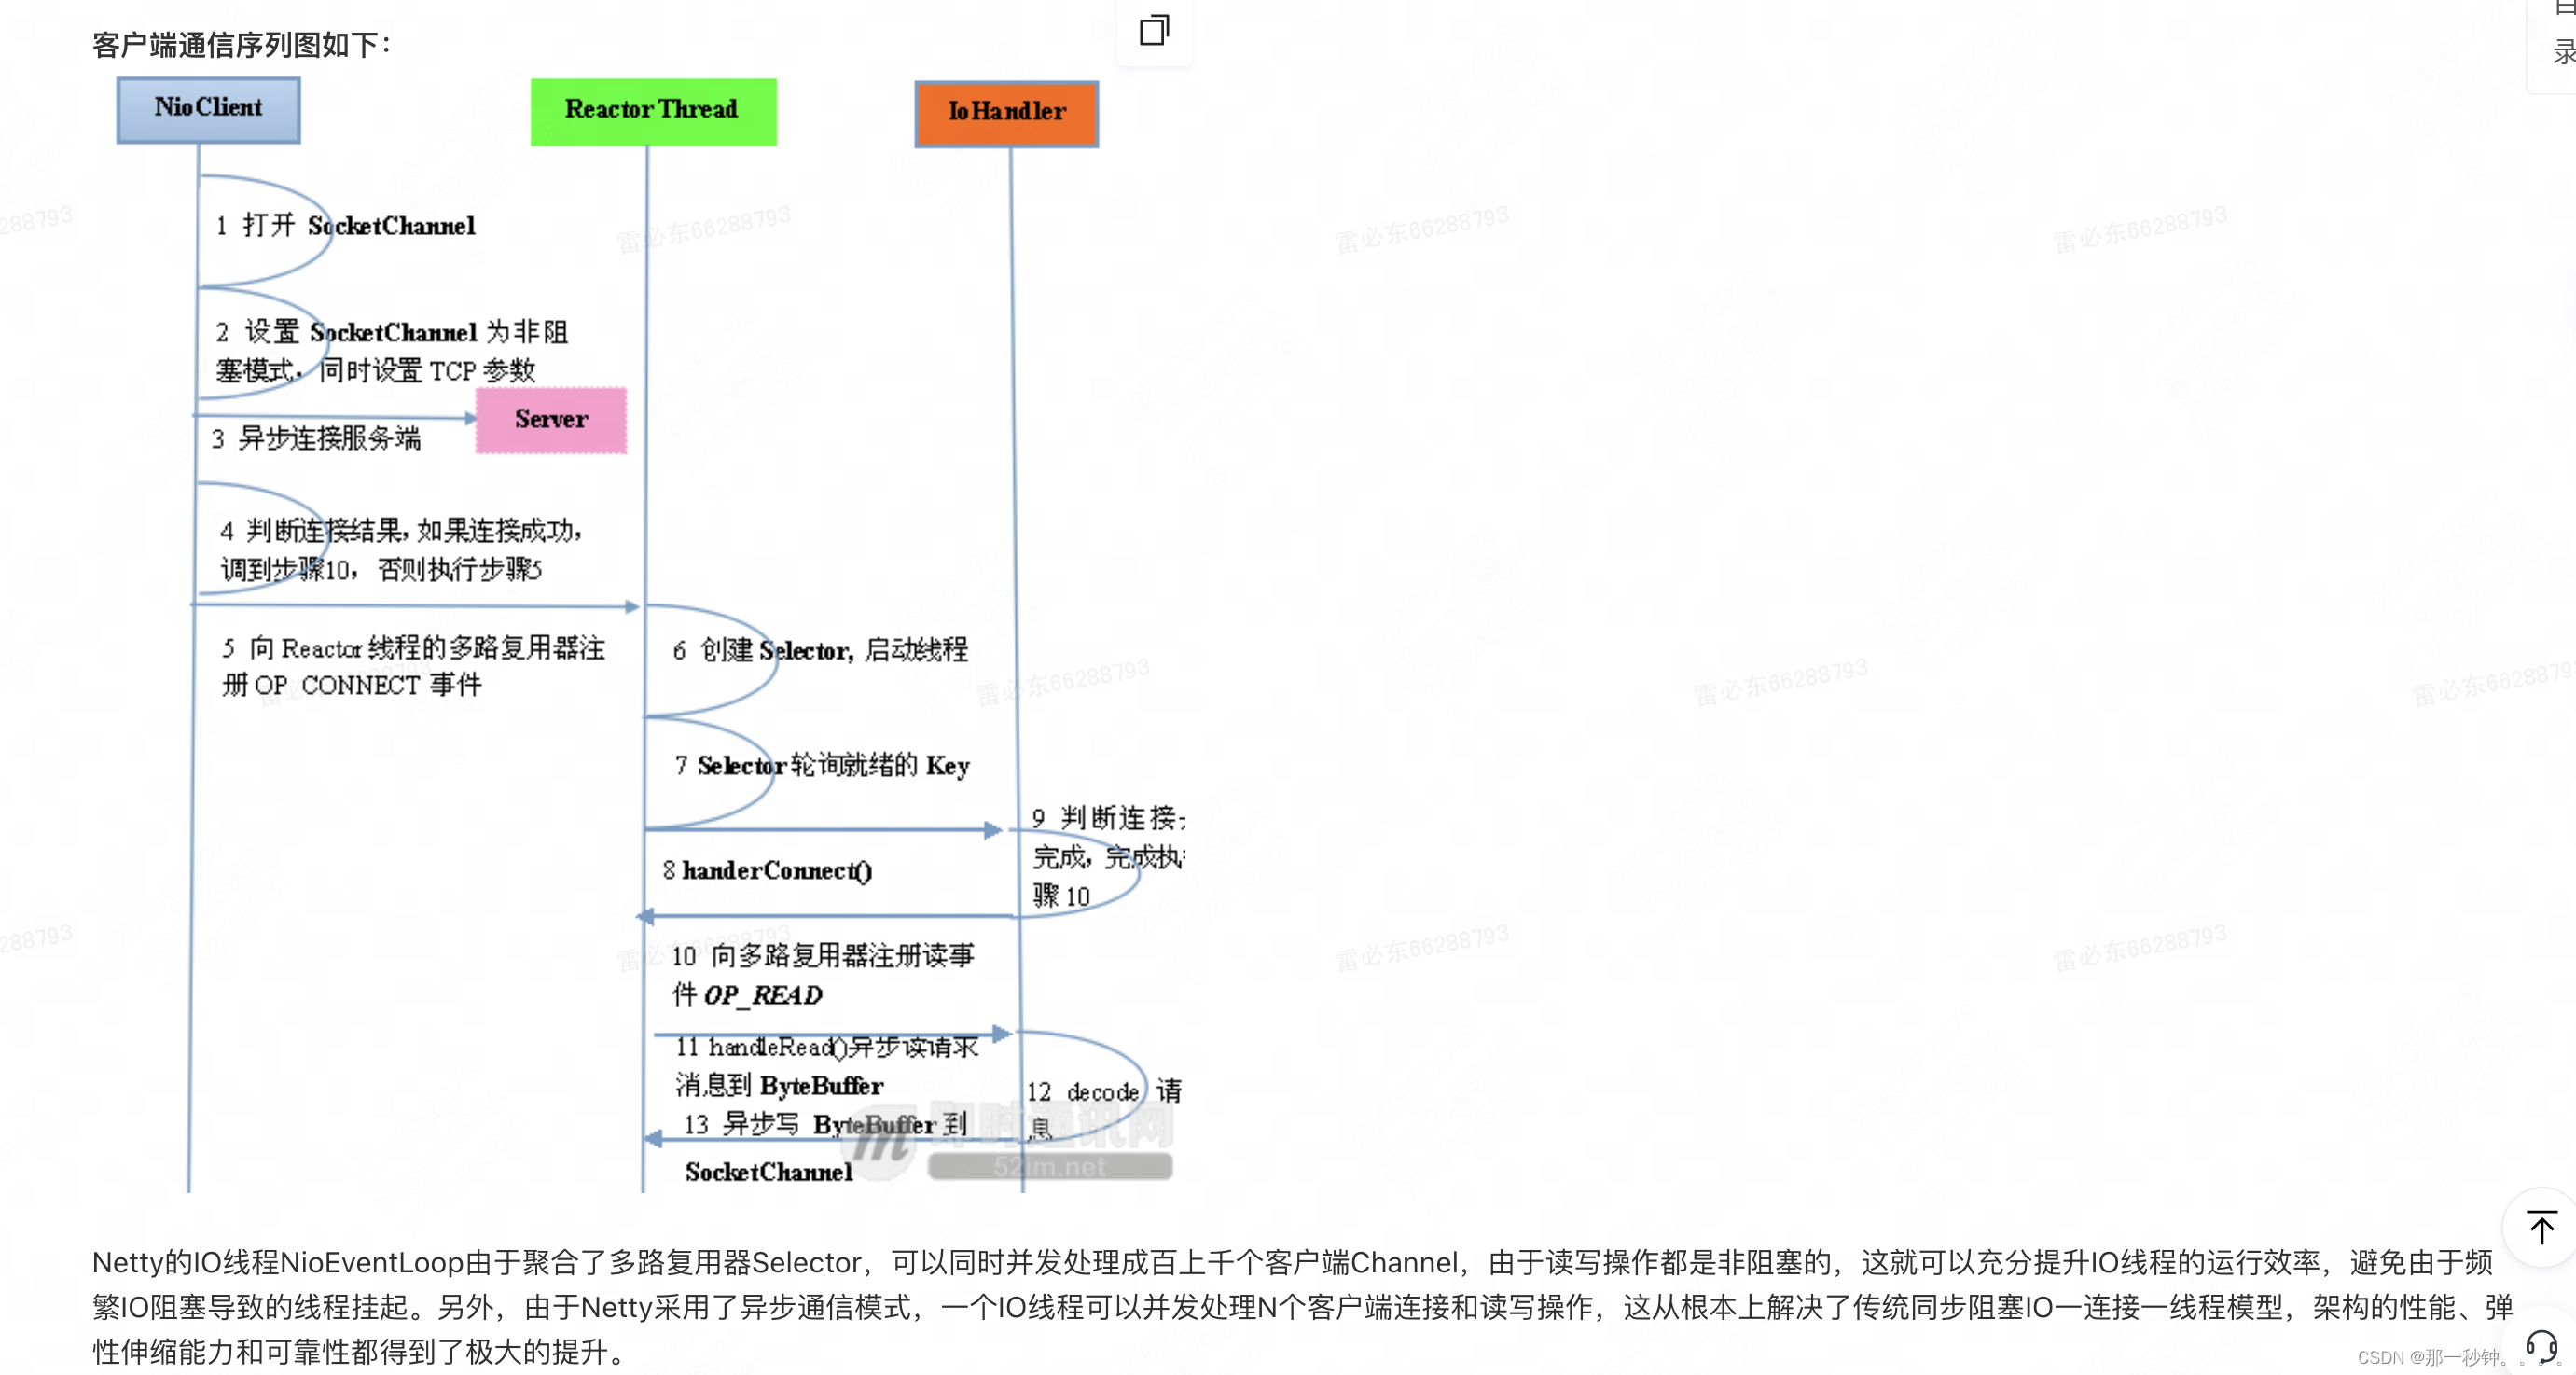Click step 12 decode label
Screen dimensions: 2576x1375
tap(1085, 1092)
